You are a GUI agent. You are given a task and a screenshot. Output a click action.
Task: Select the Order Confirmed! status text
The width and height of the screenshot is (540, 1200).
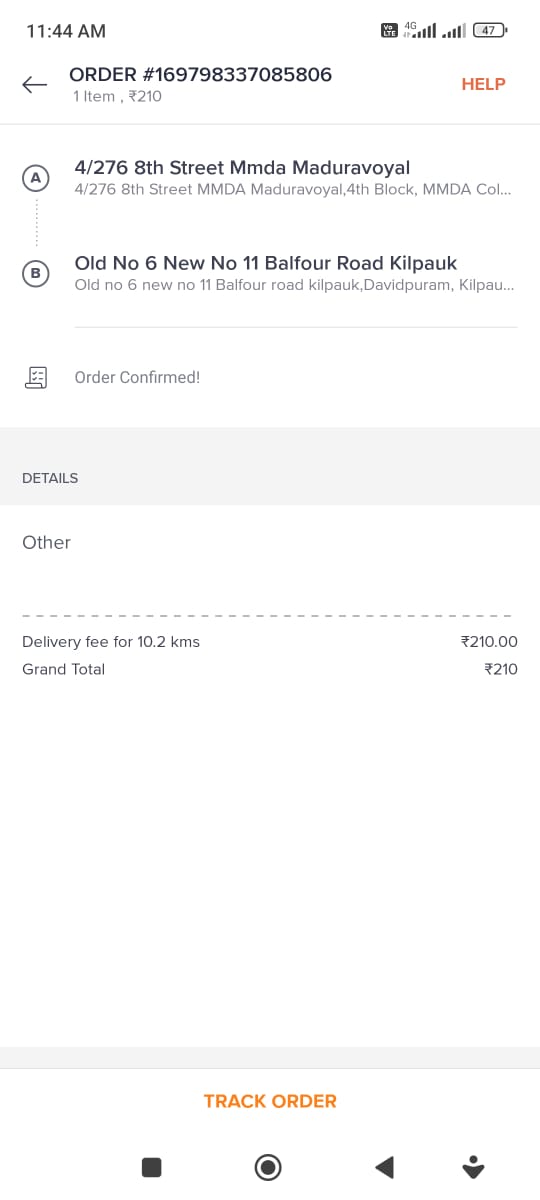[x=137, y=377]
